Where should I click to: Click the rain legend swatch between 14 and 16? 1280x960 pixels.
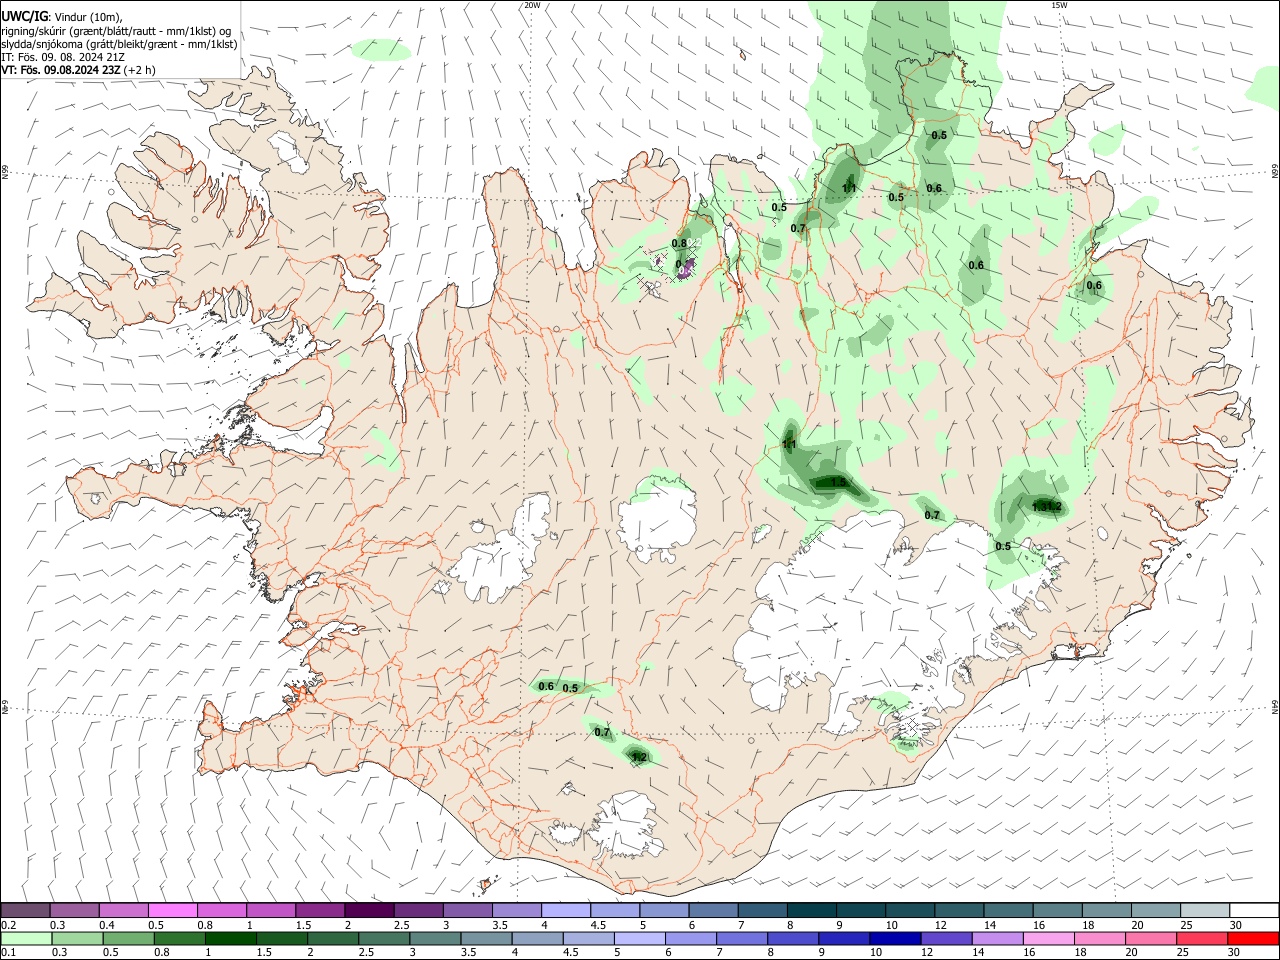click(996, 938)
